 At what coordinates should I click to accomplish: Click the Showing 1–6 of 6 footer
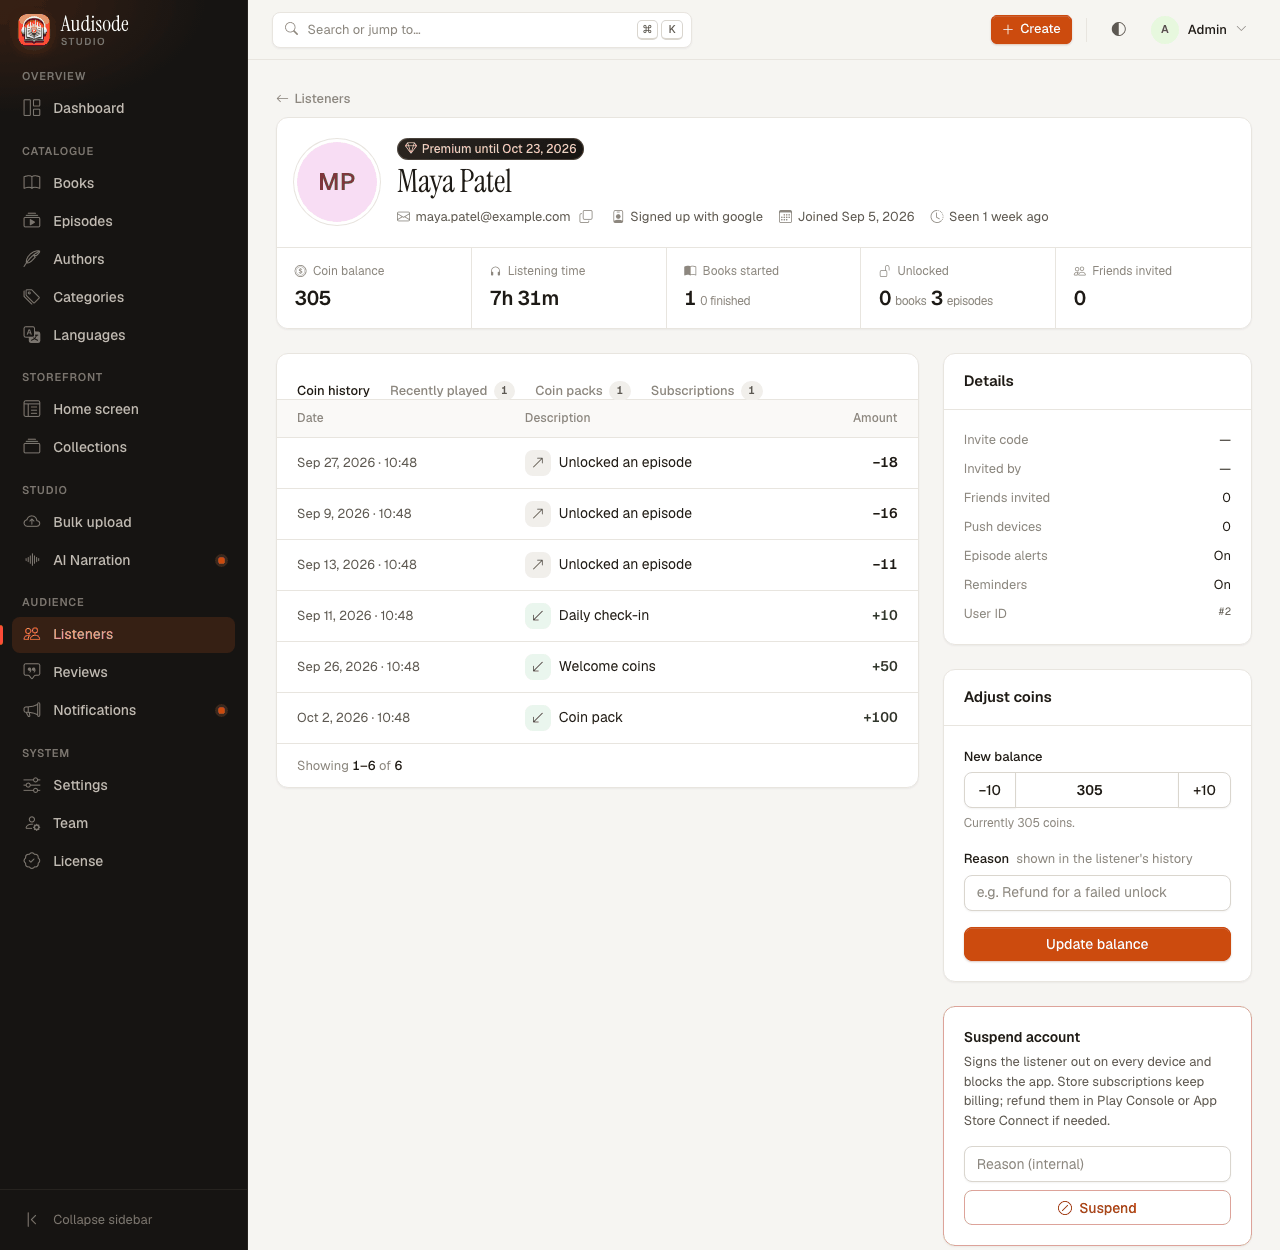coord(350,765)
